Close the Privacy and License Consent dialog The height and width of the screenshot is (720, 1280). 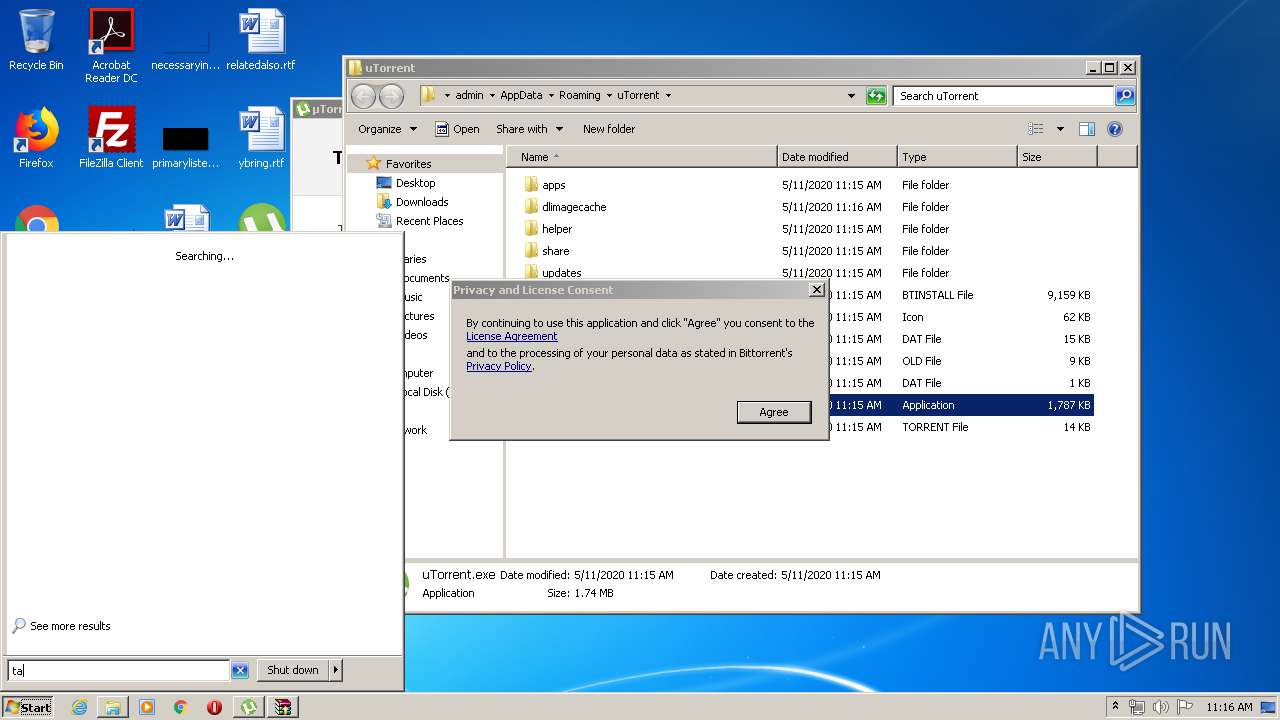(817, 289)
